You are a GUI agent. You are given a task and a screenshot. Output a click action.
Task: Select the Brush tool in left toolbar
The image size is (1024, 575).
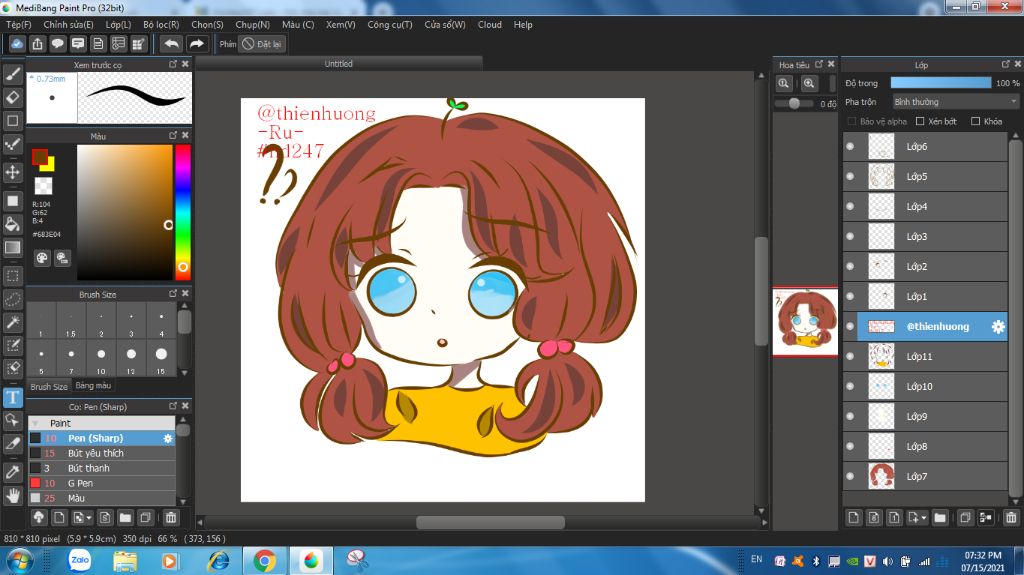point(12,74)
